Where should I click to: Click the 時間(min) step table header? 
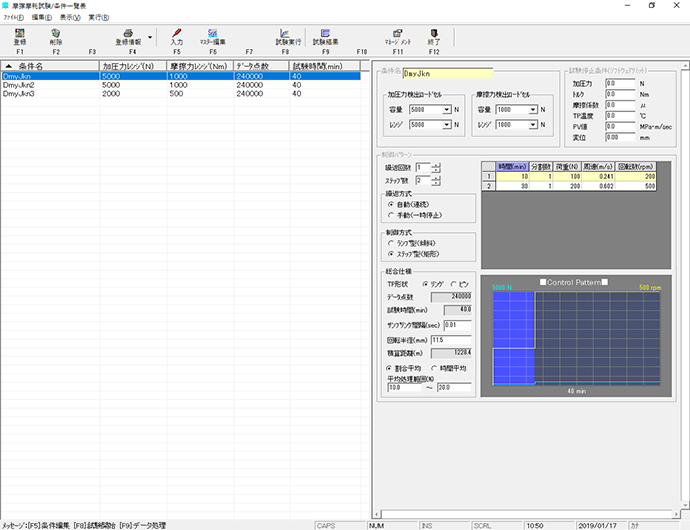512,167
